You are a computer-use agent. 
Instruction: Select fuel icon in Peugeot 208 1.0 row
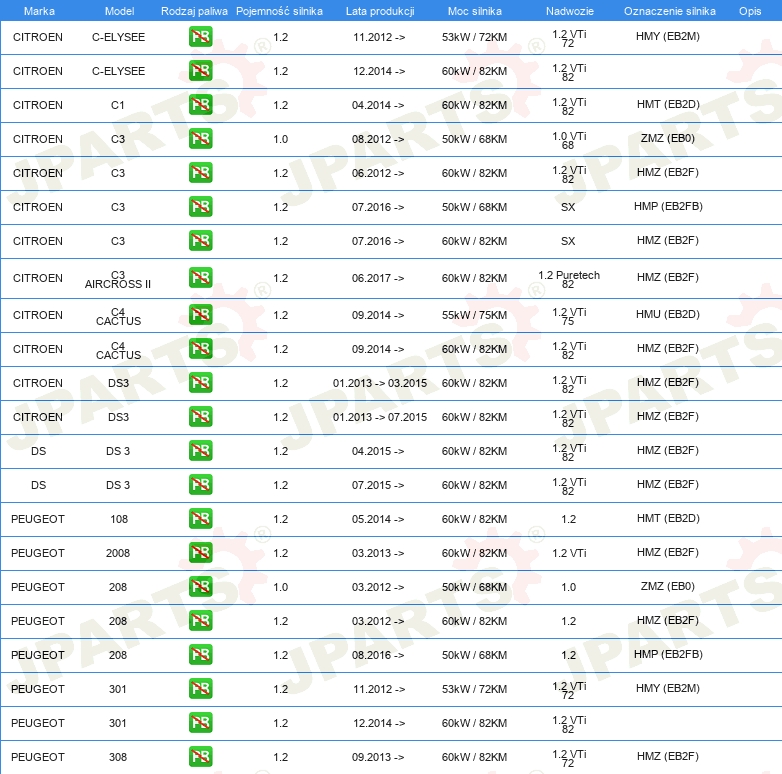[x=200, y=586]
